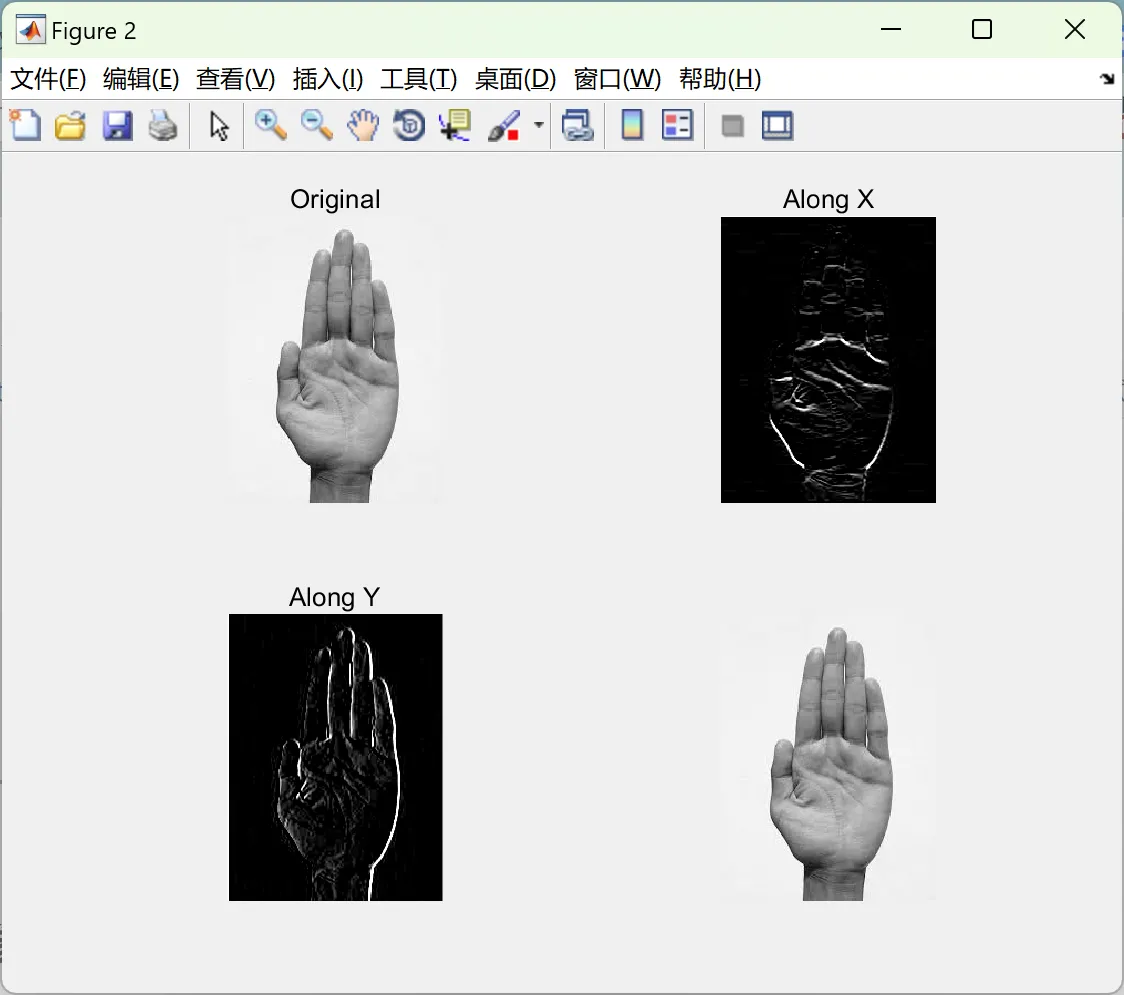1124x995 pixels.
Task: Click the New Figure icon
Action: 26,125
